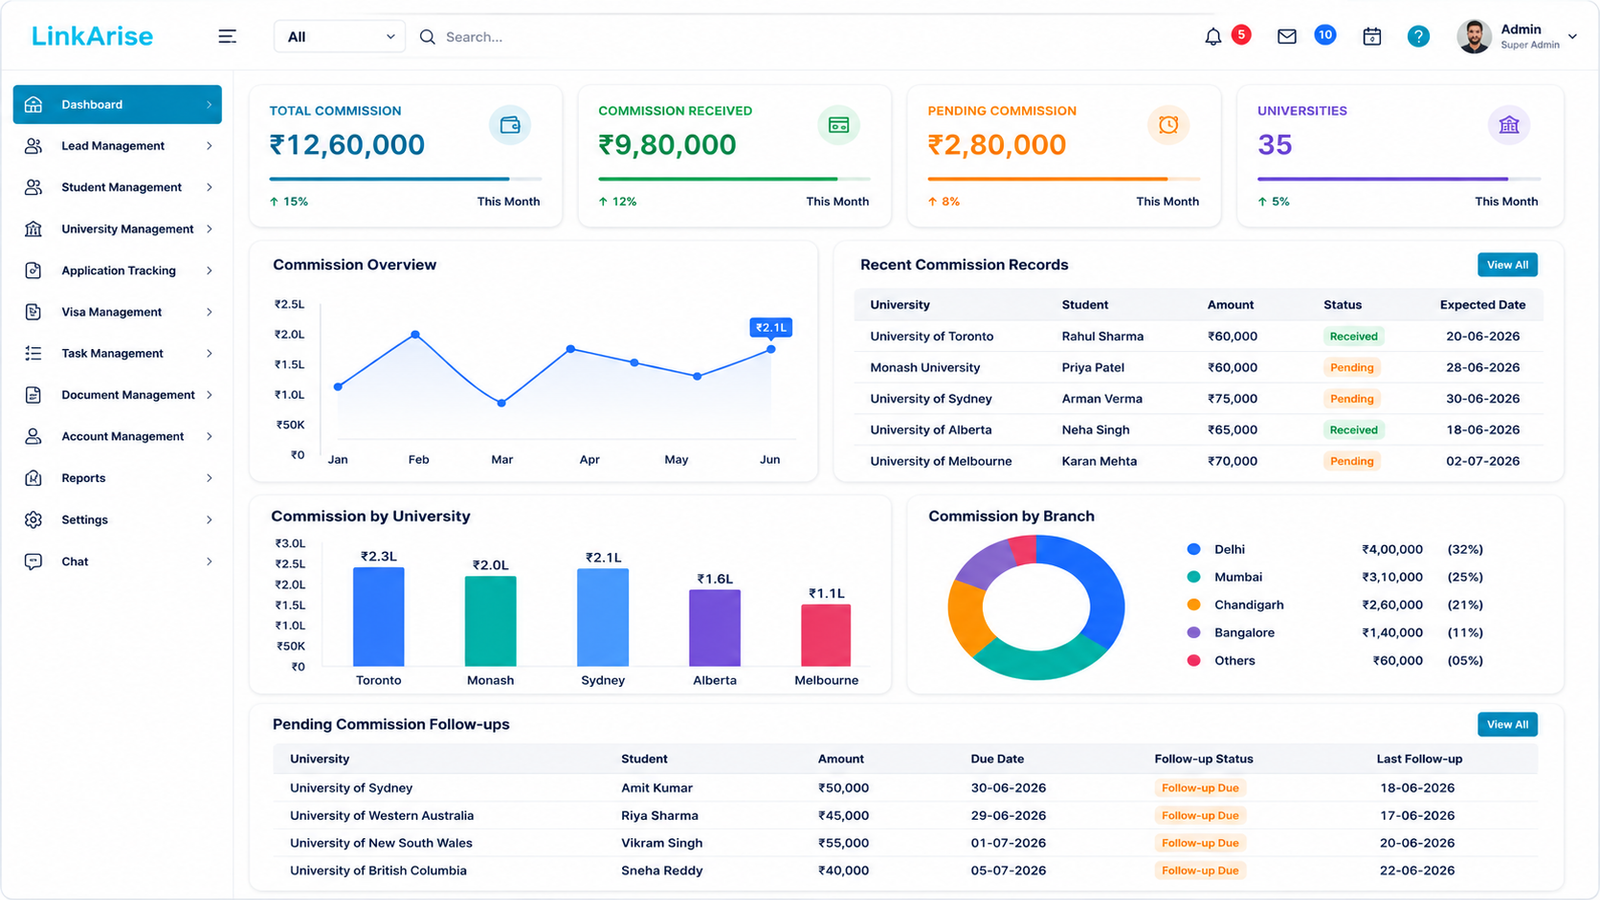Open the calendar icon in header
Viewport: 1600px width, 900px height.
1372,37
